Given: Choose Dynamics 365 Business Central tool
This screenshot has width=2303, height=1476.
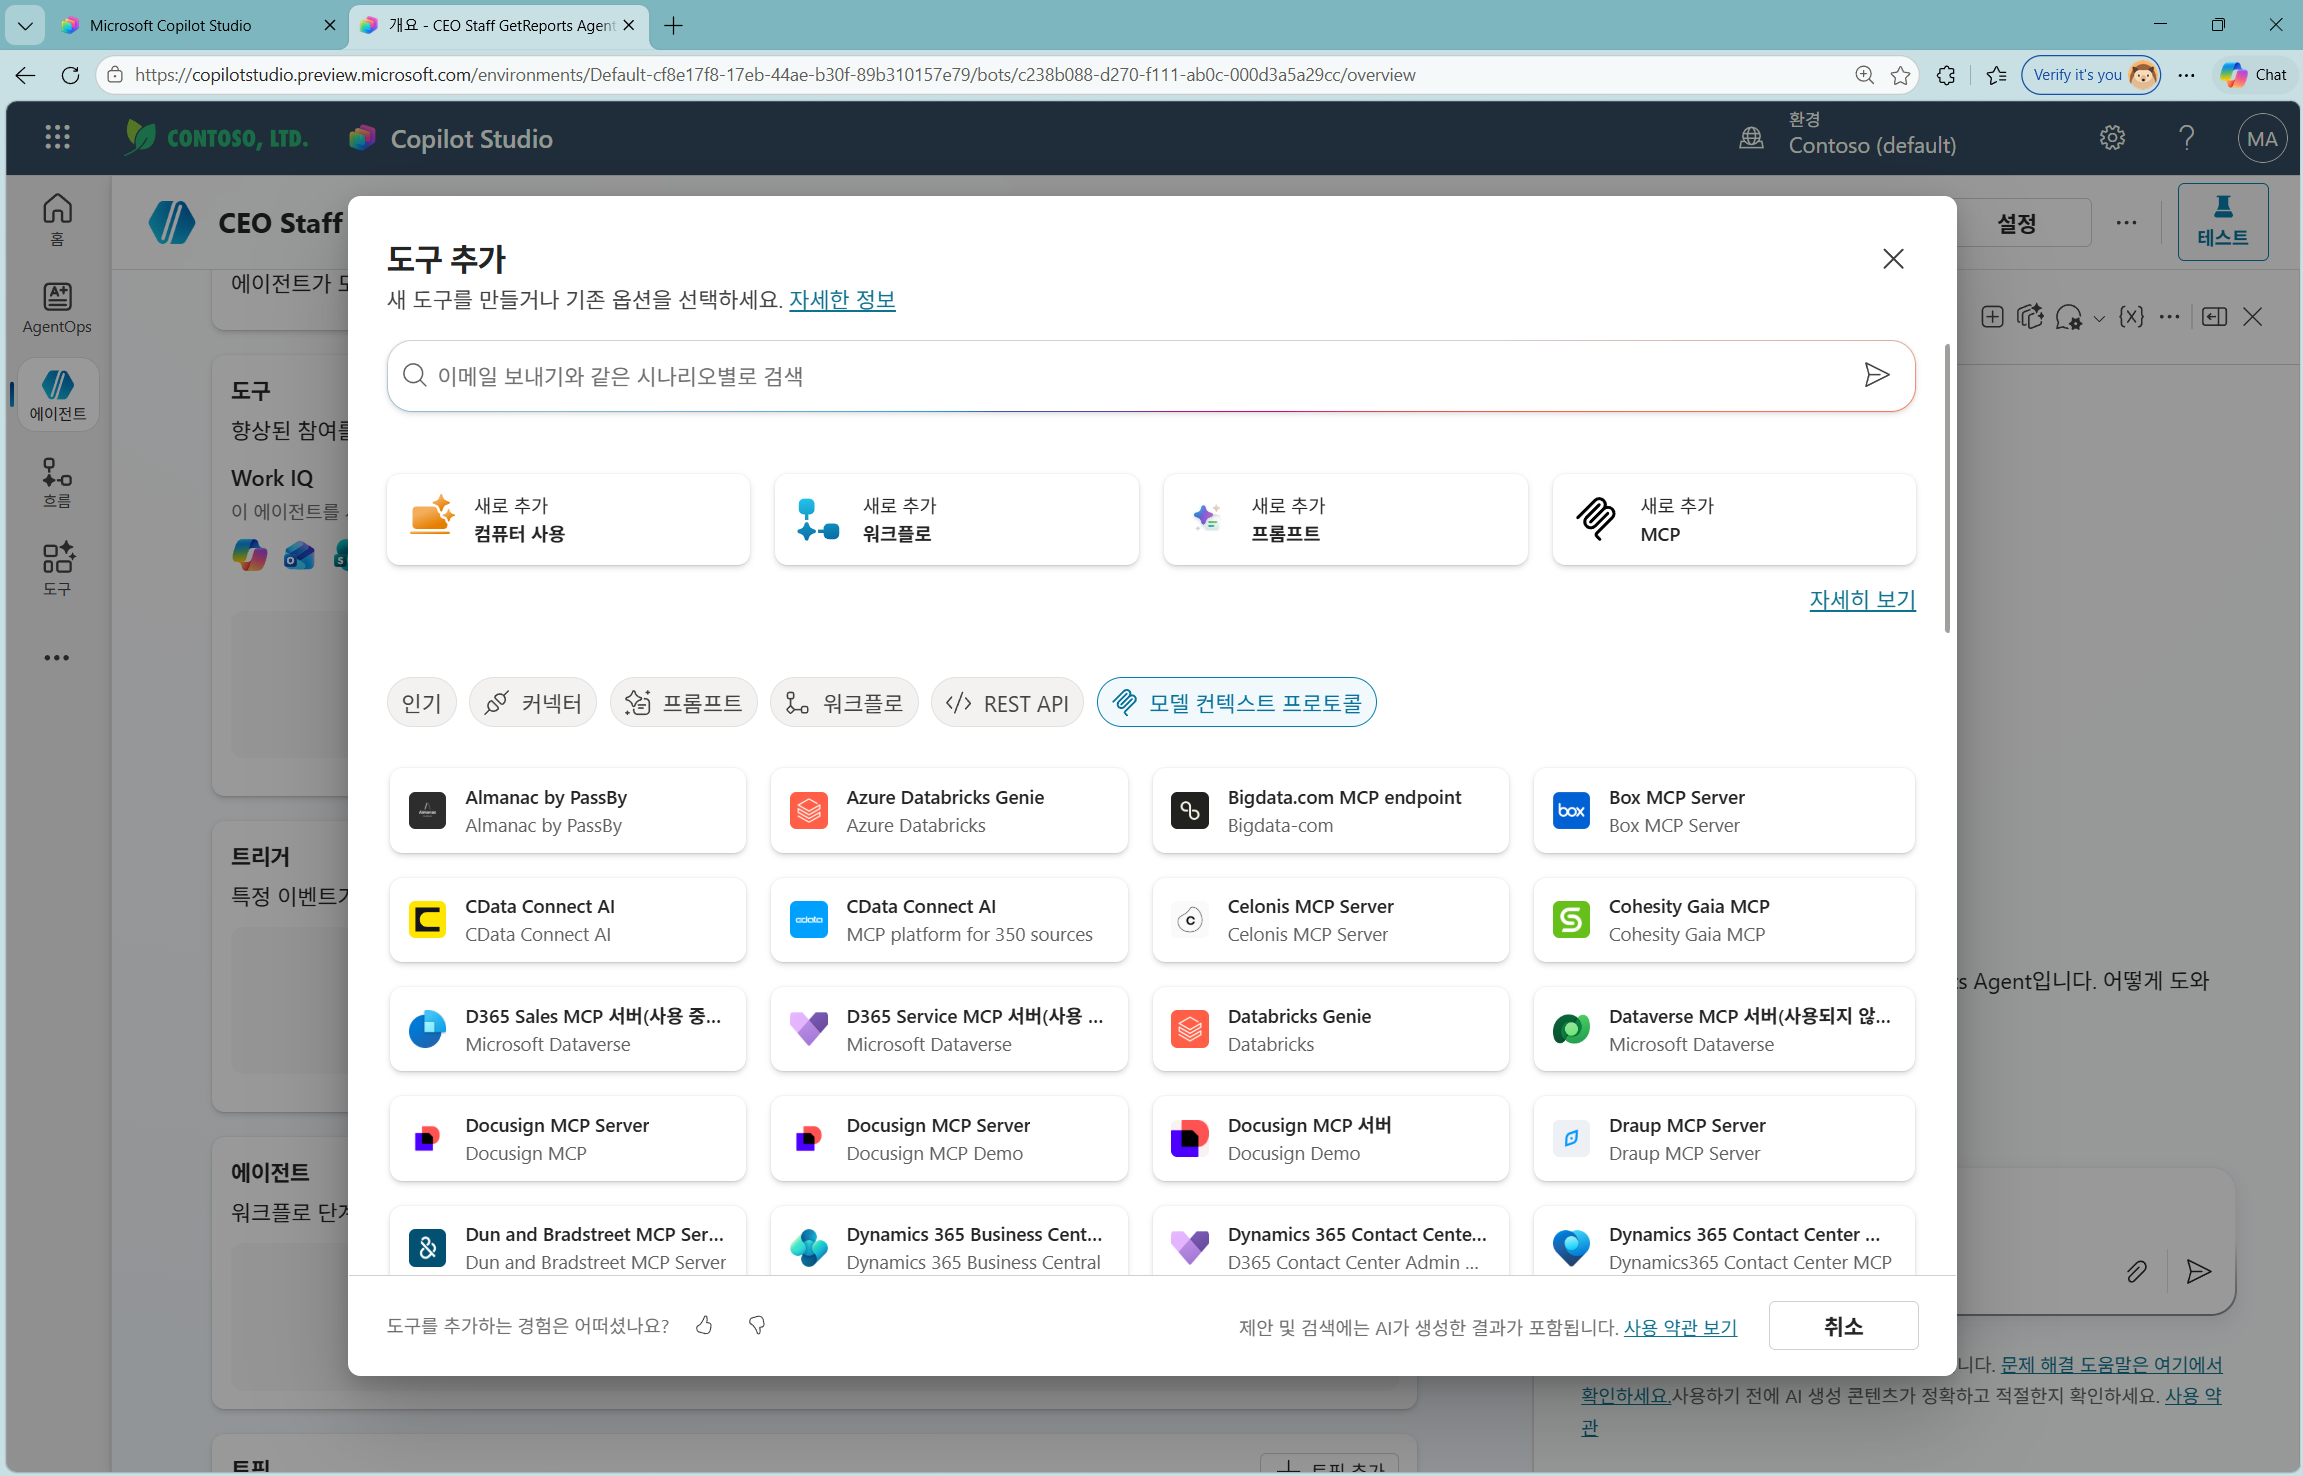Looking at the screenshot, I should (949, 1241).
